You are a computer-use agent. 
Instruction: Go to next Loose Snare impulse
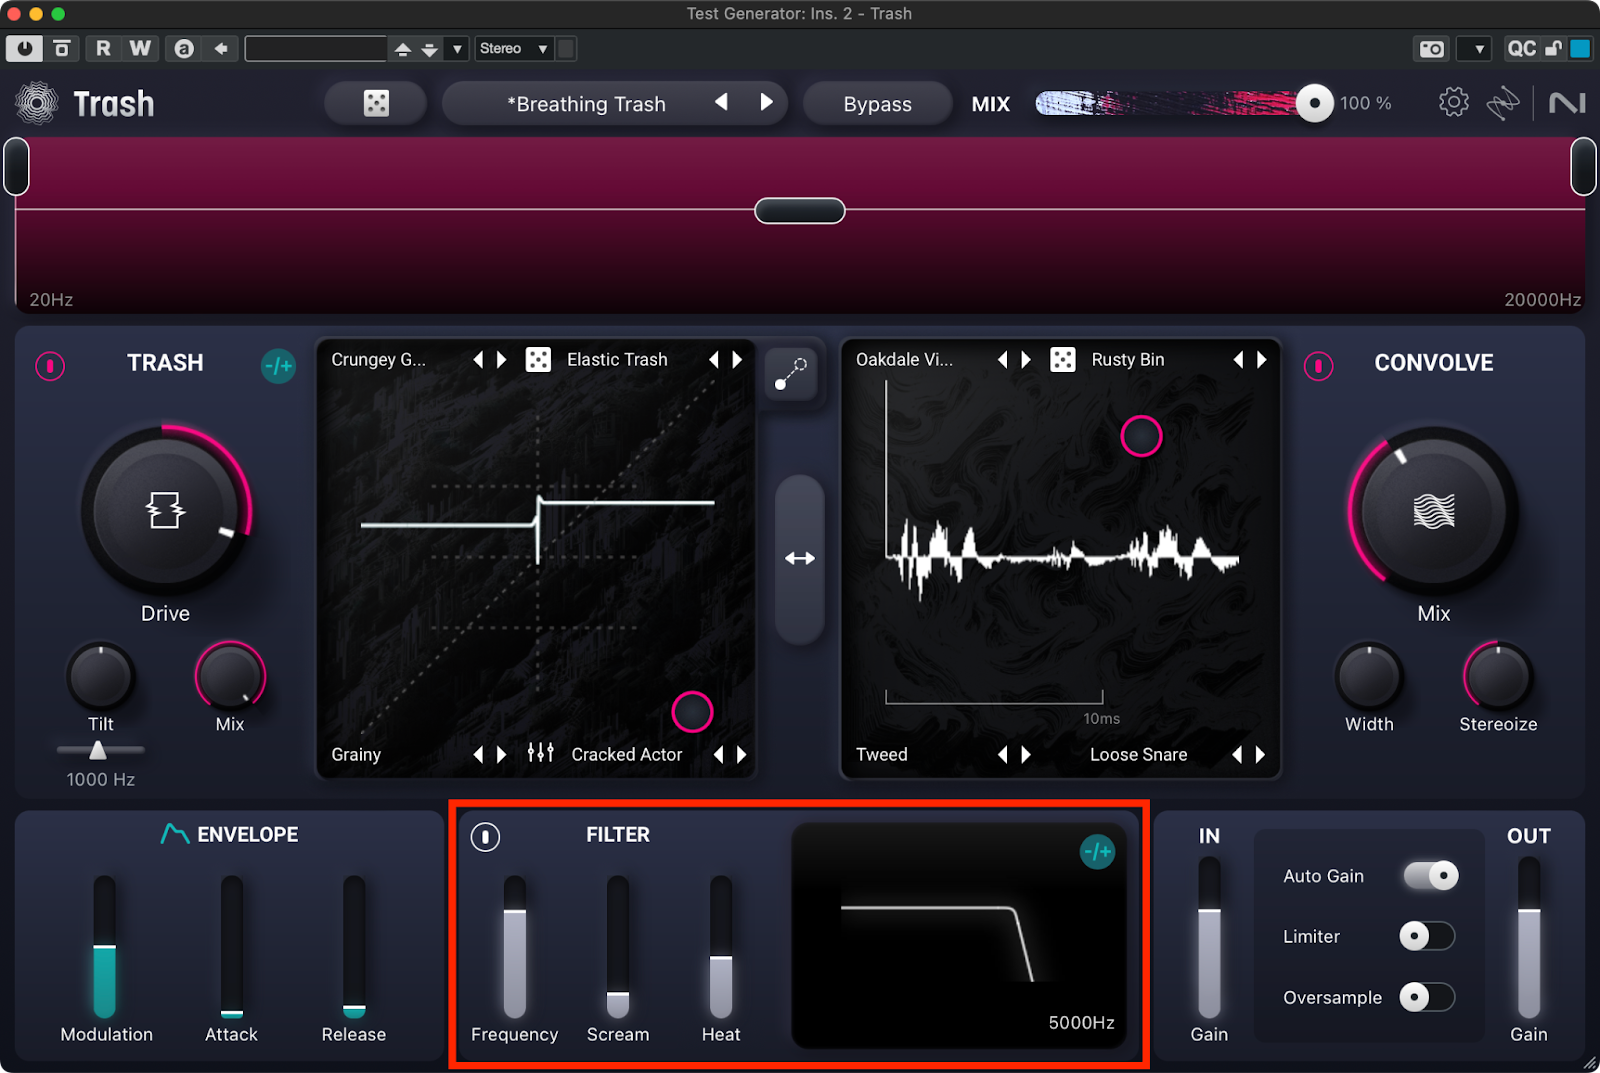click(x=1260, y=754)
